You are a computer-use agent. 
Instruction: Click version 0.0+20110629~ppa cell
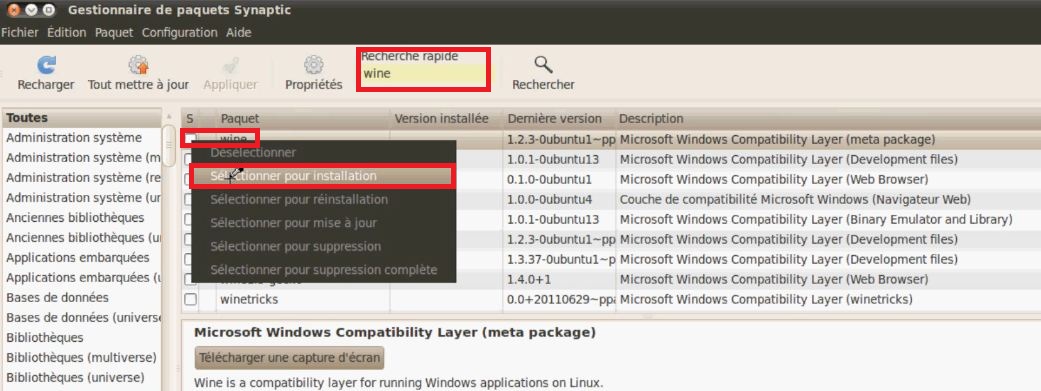[562, 299]
